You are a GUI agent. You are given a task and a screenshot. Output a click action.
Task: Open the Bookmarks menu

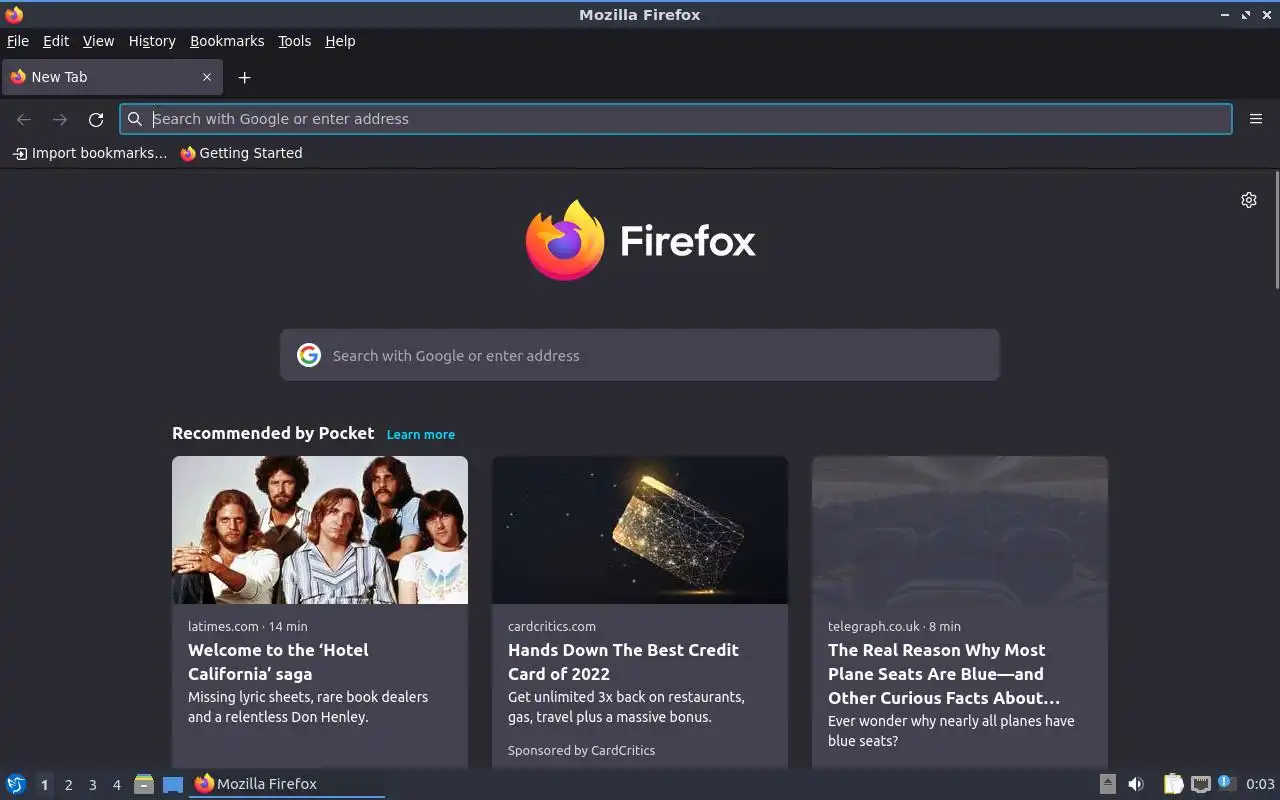click(x=227, y=41)
